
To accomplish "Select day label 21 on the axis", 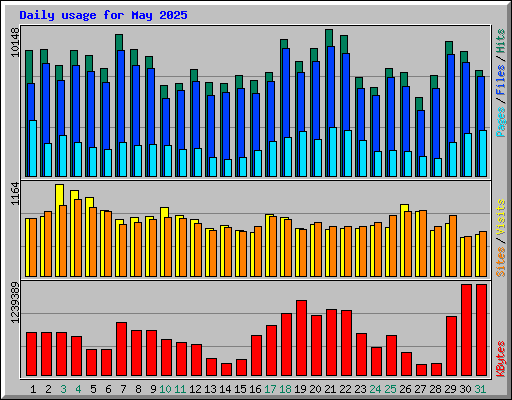I will 330,389.
